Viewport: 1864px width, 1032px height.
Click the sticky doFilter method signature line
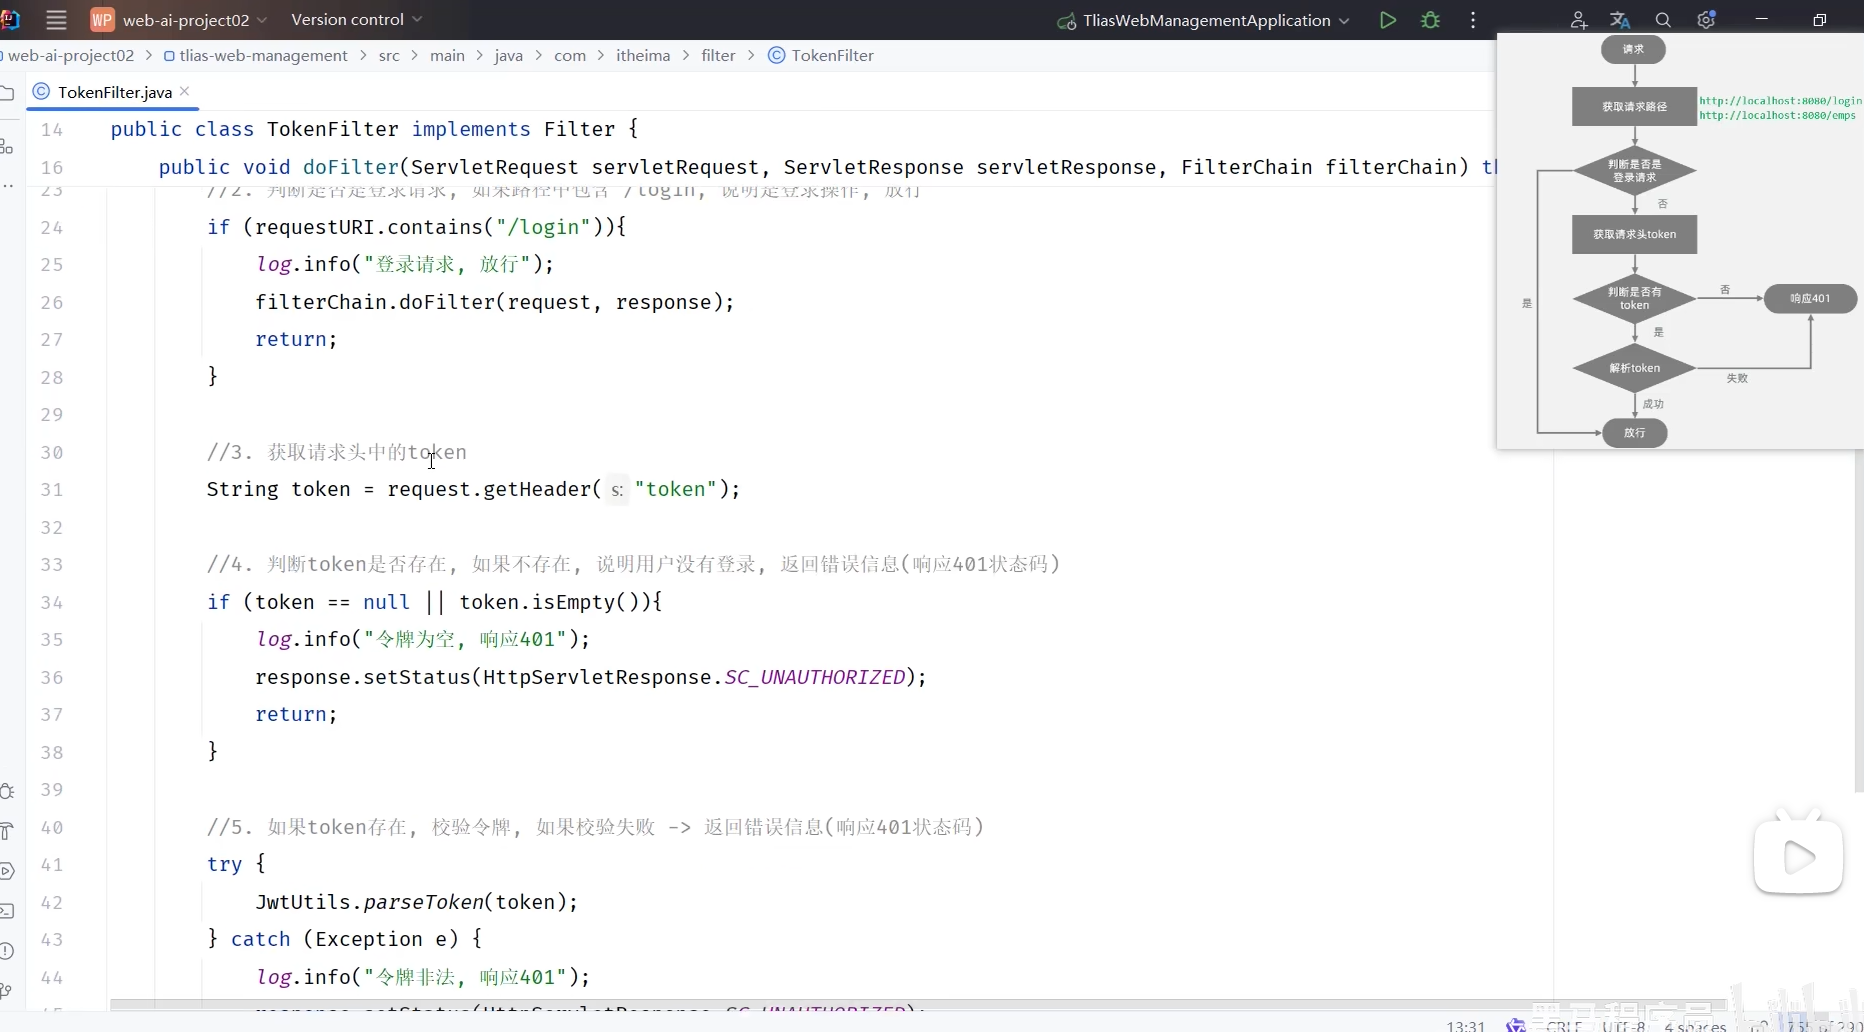pyautogui.click(x=828, y=167)
